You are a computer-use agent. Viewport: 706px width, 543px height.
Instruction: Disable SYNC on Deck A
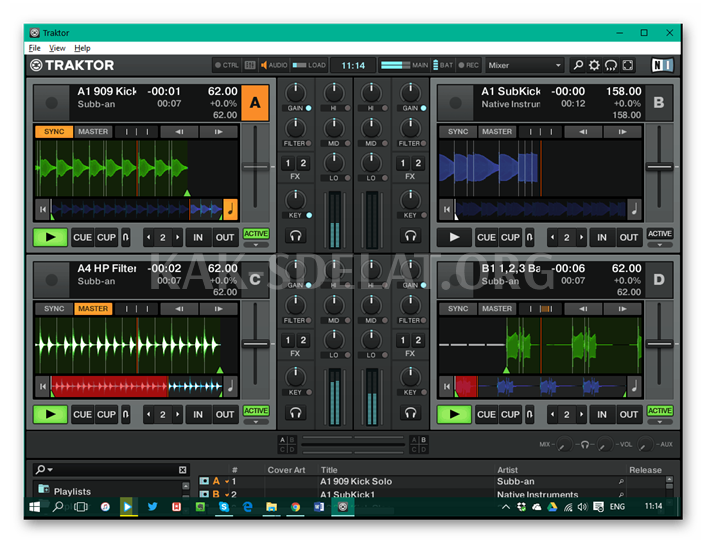(x=54, y=131)
